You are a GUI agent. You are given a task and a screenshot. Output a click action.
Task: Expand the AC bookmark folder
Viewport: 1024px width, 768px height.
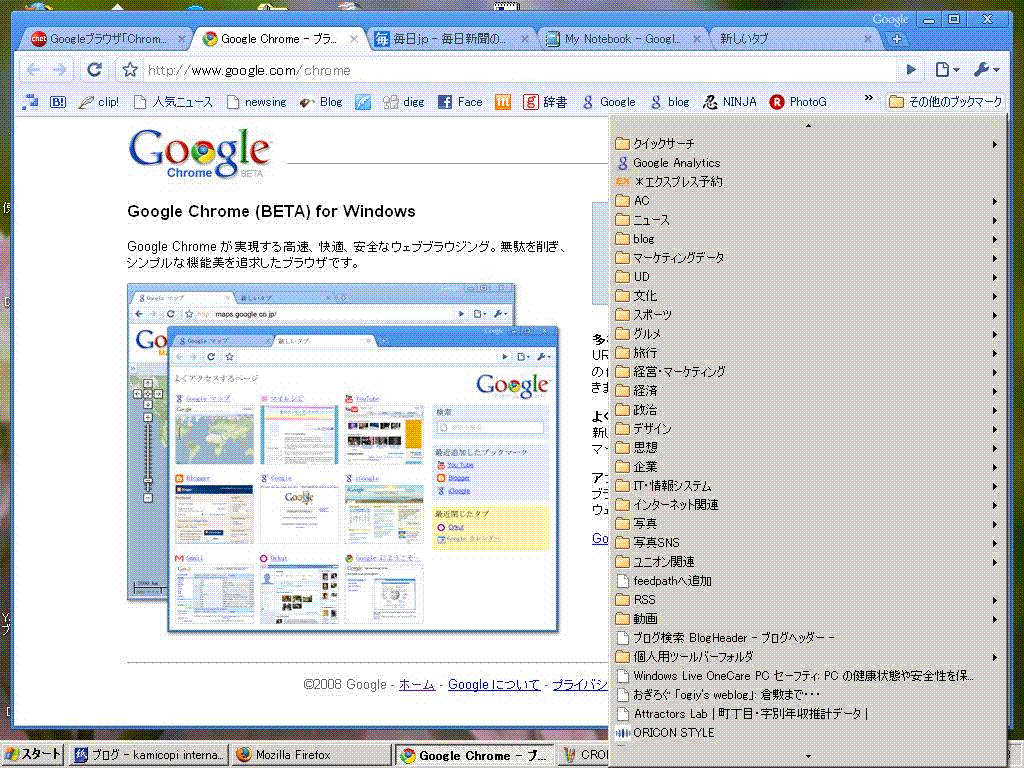(x=807, y=200)
